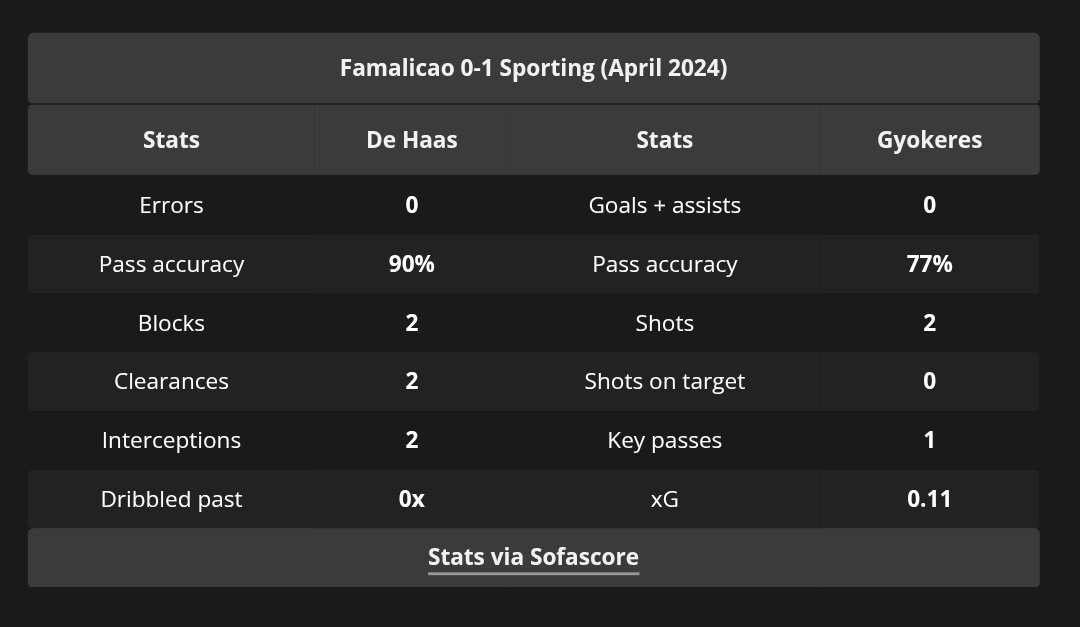Image resolution: width=1080 pixels, height=627 pixels.
Task: Select the Dribbled past label
Action: (x=171, y=499)
